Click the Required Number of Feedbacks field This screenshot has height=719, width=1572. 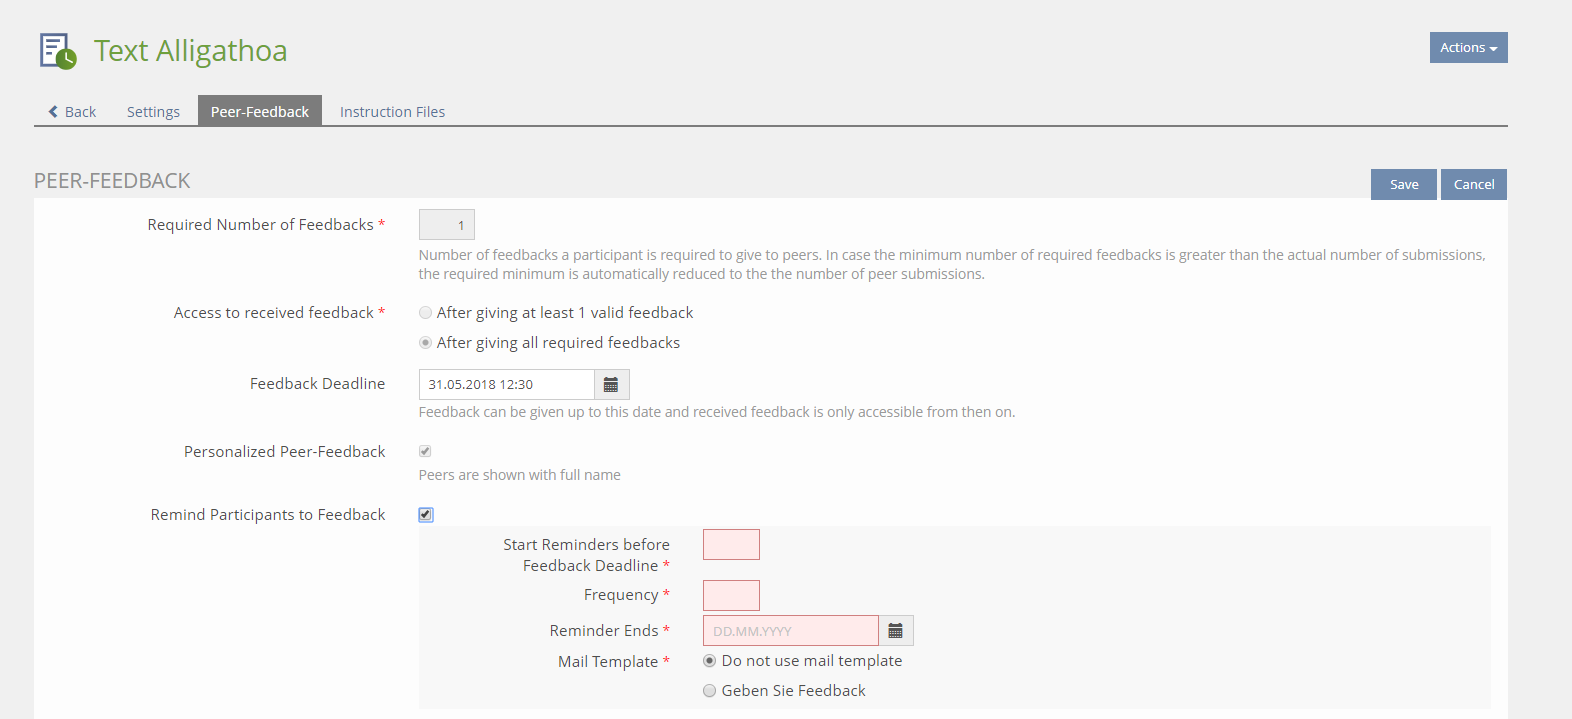pos(447,225)
